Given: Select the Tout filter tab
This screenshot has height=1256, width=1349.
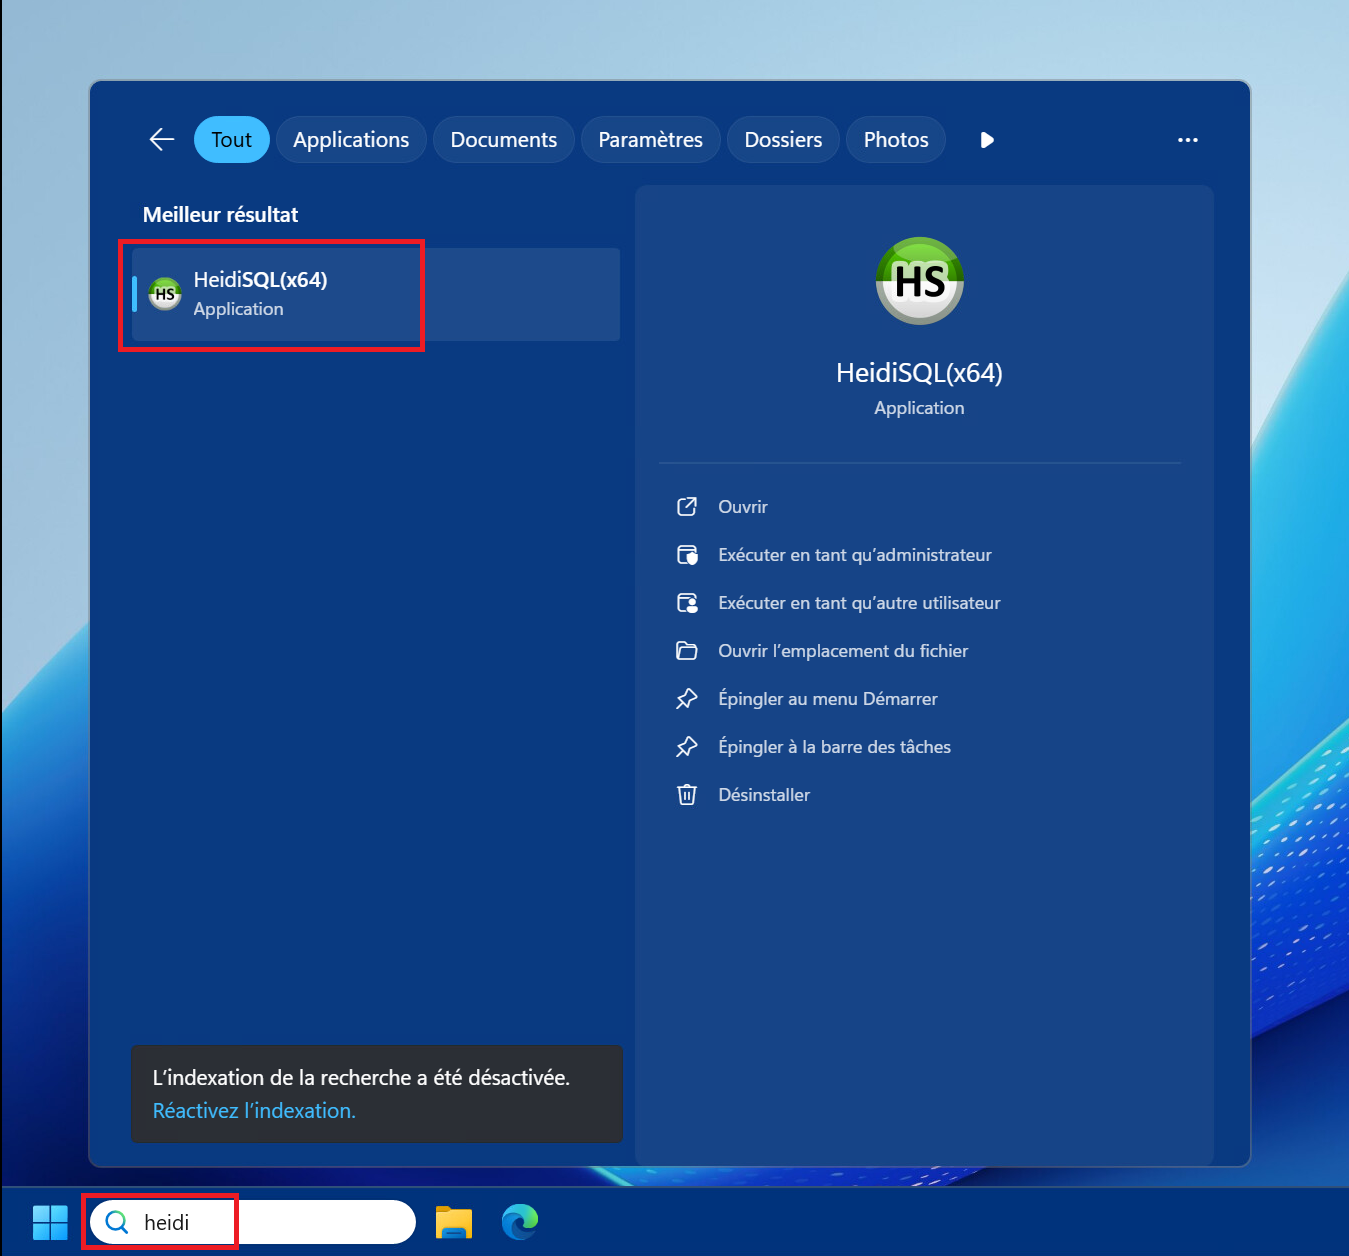Looking at the screenshot, I should [231, 140].
